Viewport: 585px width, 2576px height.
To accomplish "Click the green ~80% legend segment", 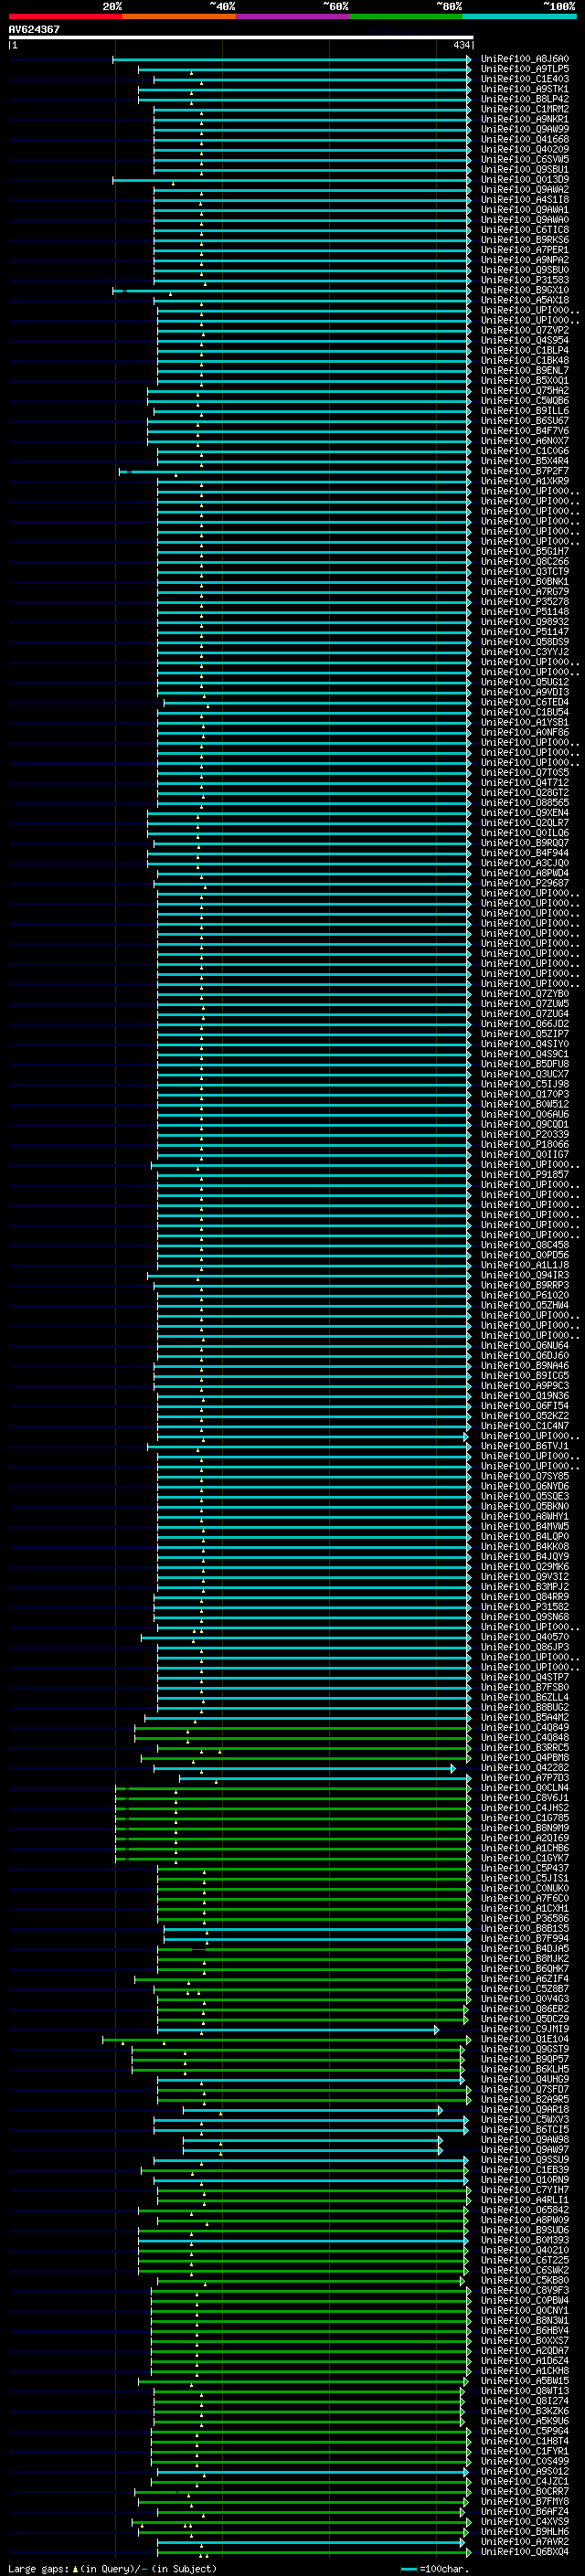I will click(406, 16).
